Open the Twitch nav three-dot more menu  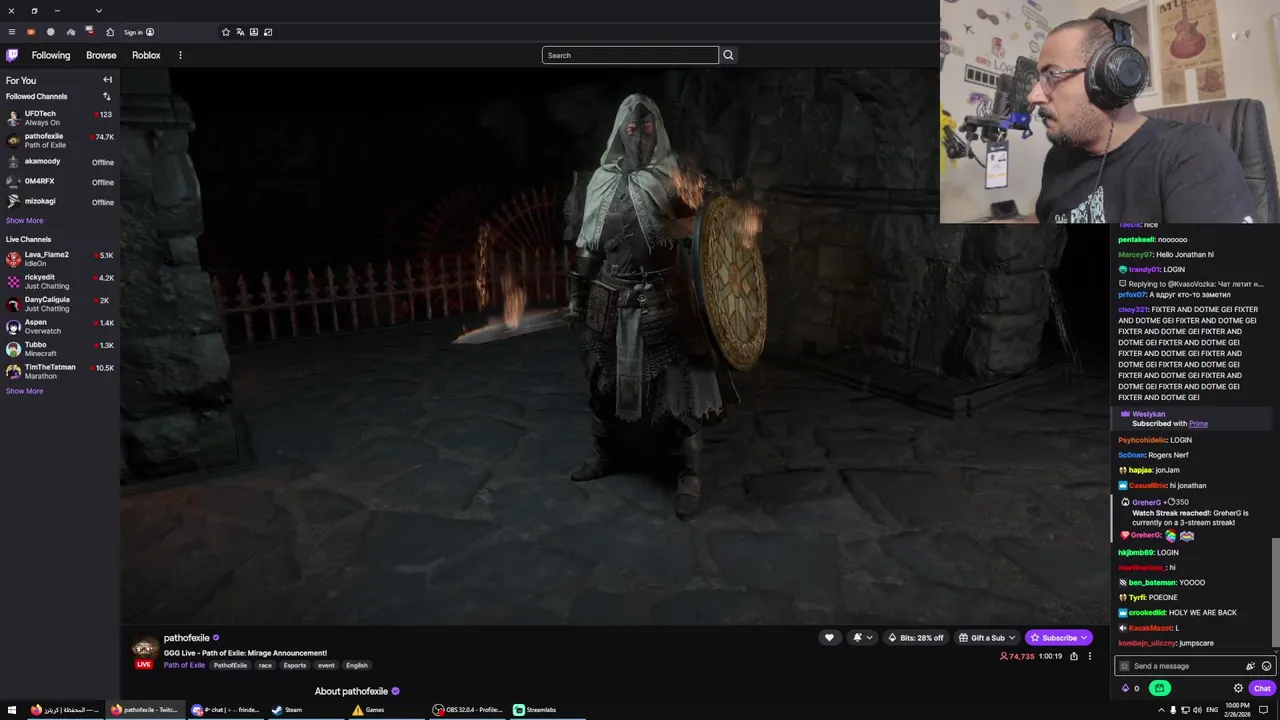pyautogui.click(x=180, y=55)
